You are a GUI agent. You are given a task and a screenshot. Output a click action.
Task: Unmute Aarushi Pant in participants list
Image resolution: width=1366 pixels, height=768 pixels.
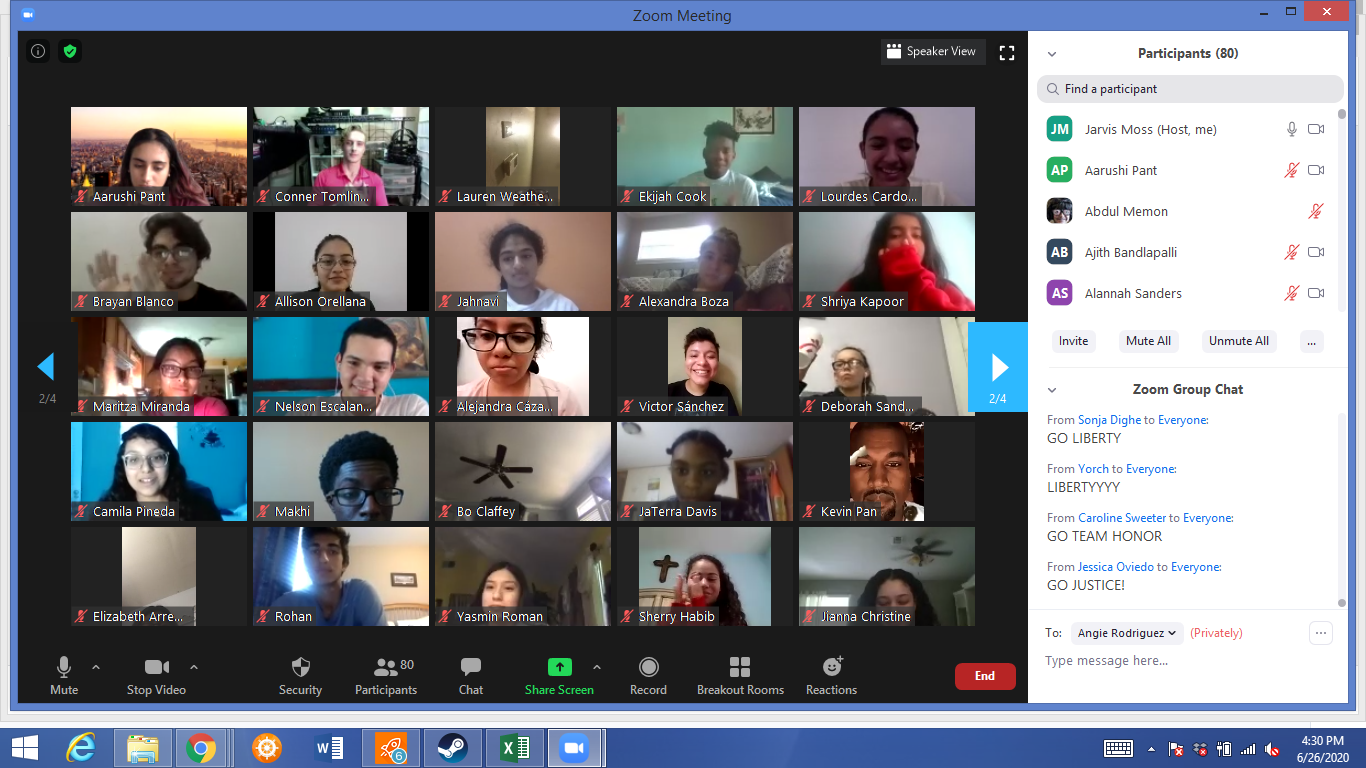click(x=1292, y=170)
